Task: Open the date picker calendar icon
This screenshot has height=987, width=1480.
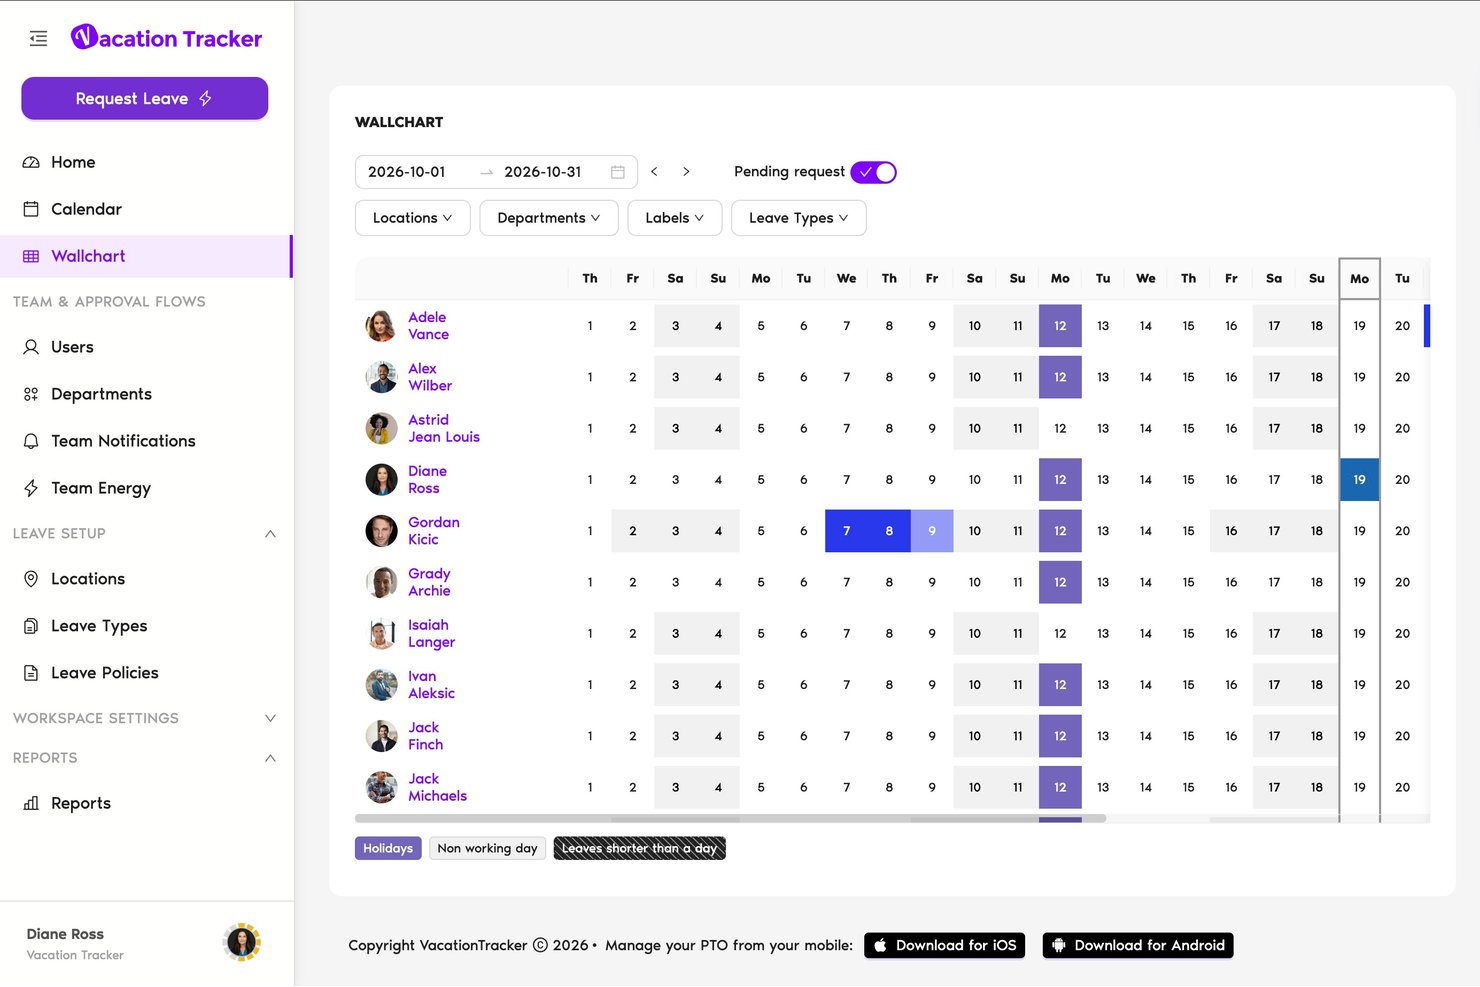Action: (x=618, y=172)
